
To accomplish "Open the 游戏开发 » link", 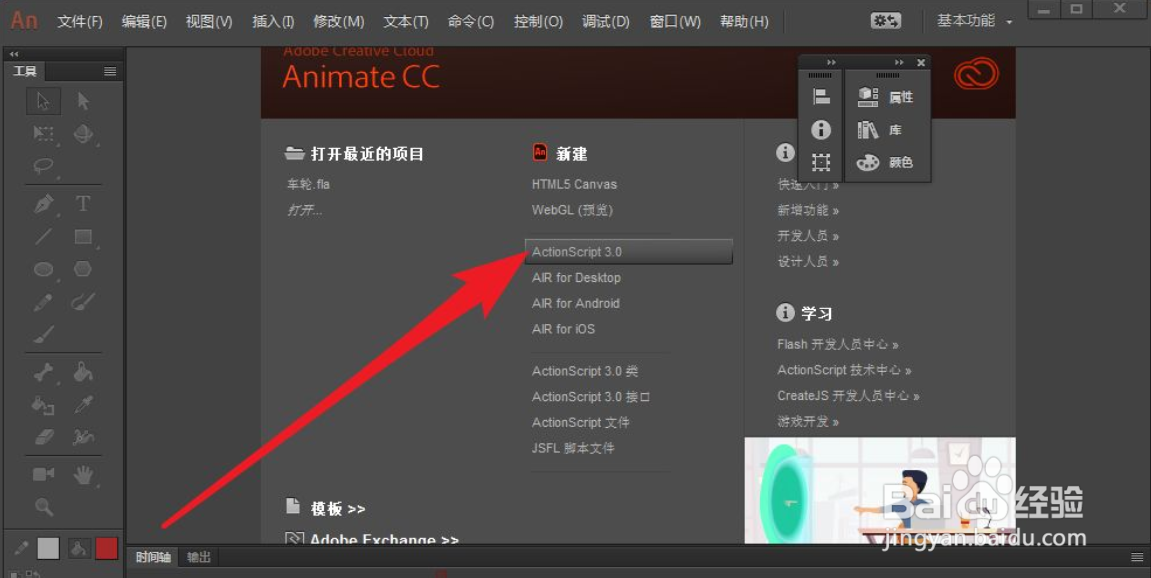I will (807, 422).
